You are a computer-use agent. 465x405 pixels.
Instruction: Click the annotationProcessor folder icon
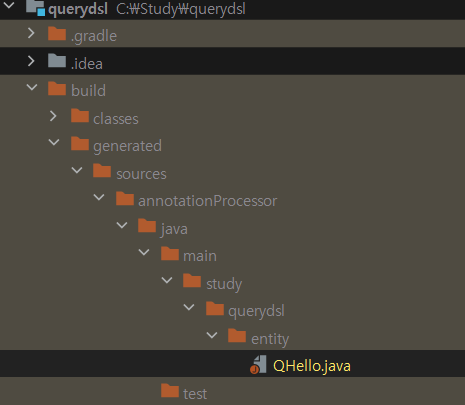pyautogui.click(x=125, y=199)
